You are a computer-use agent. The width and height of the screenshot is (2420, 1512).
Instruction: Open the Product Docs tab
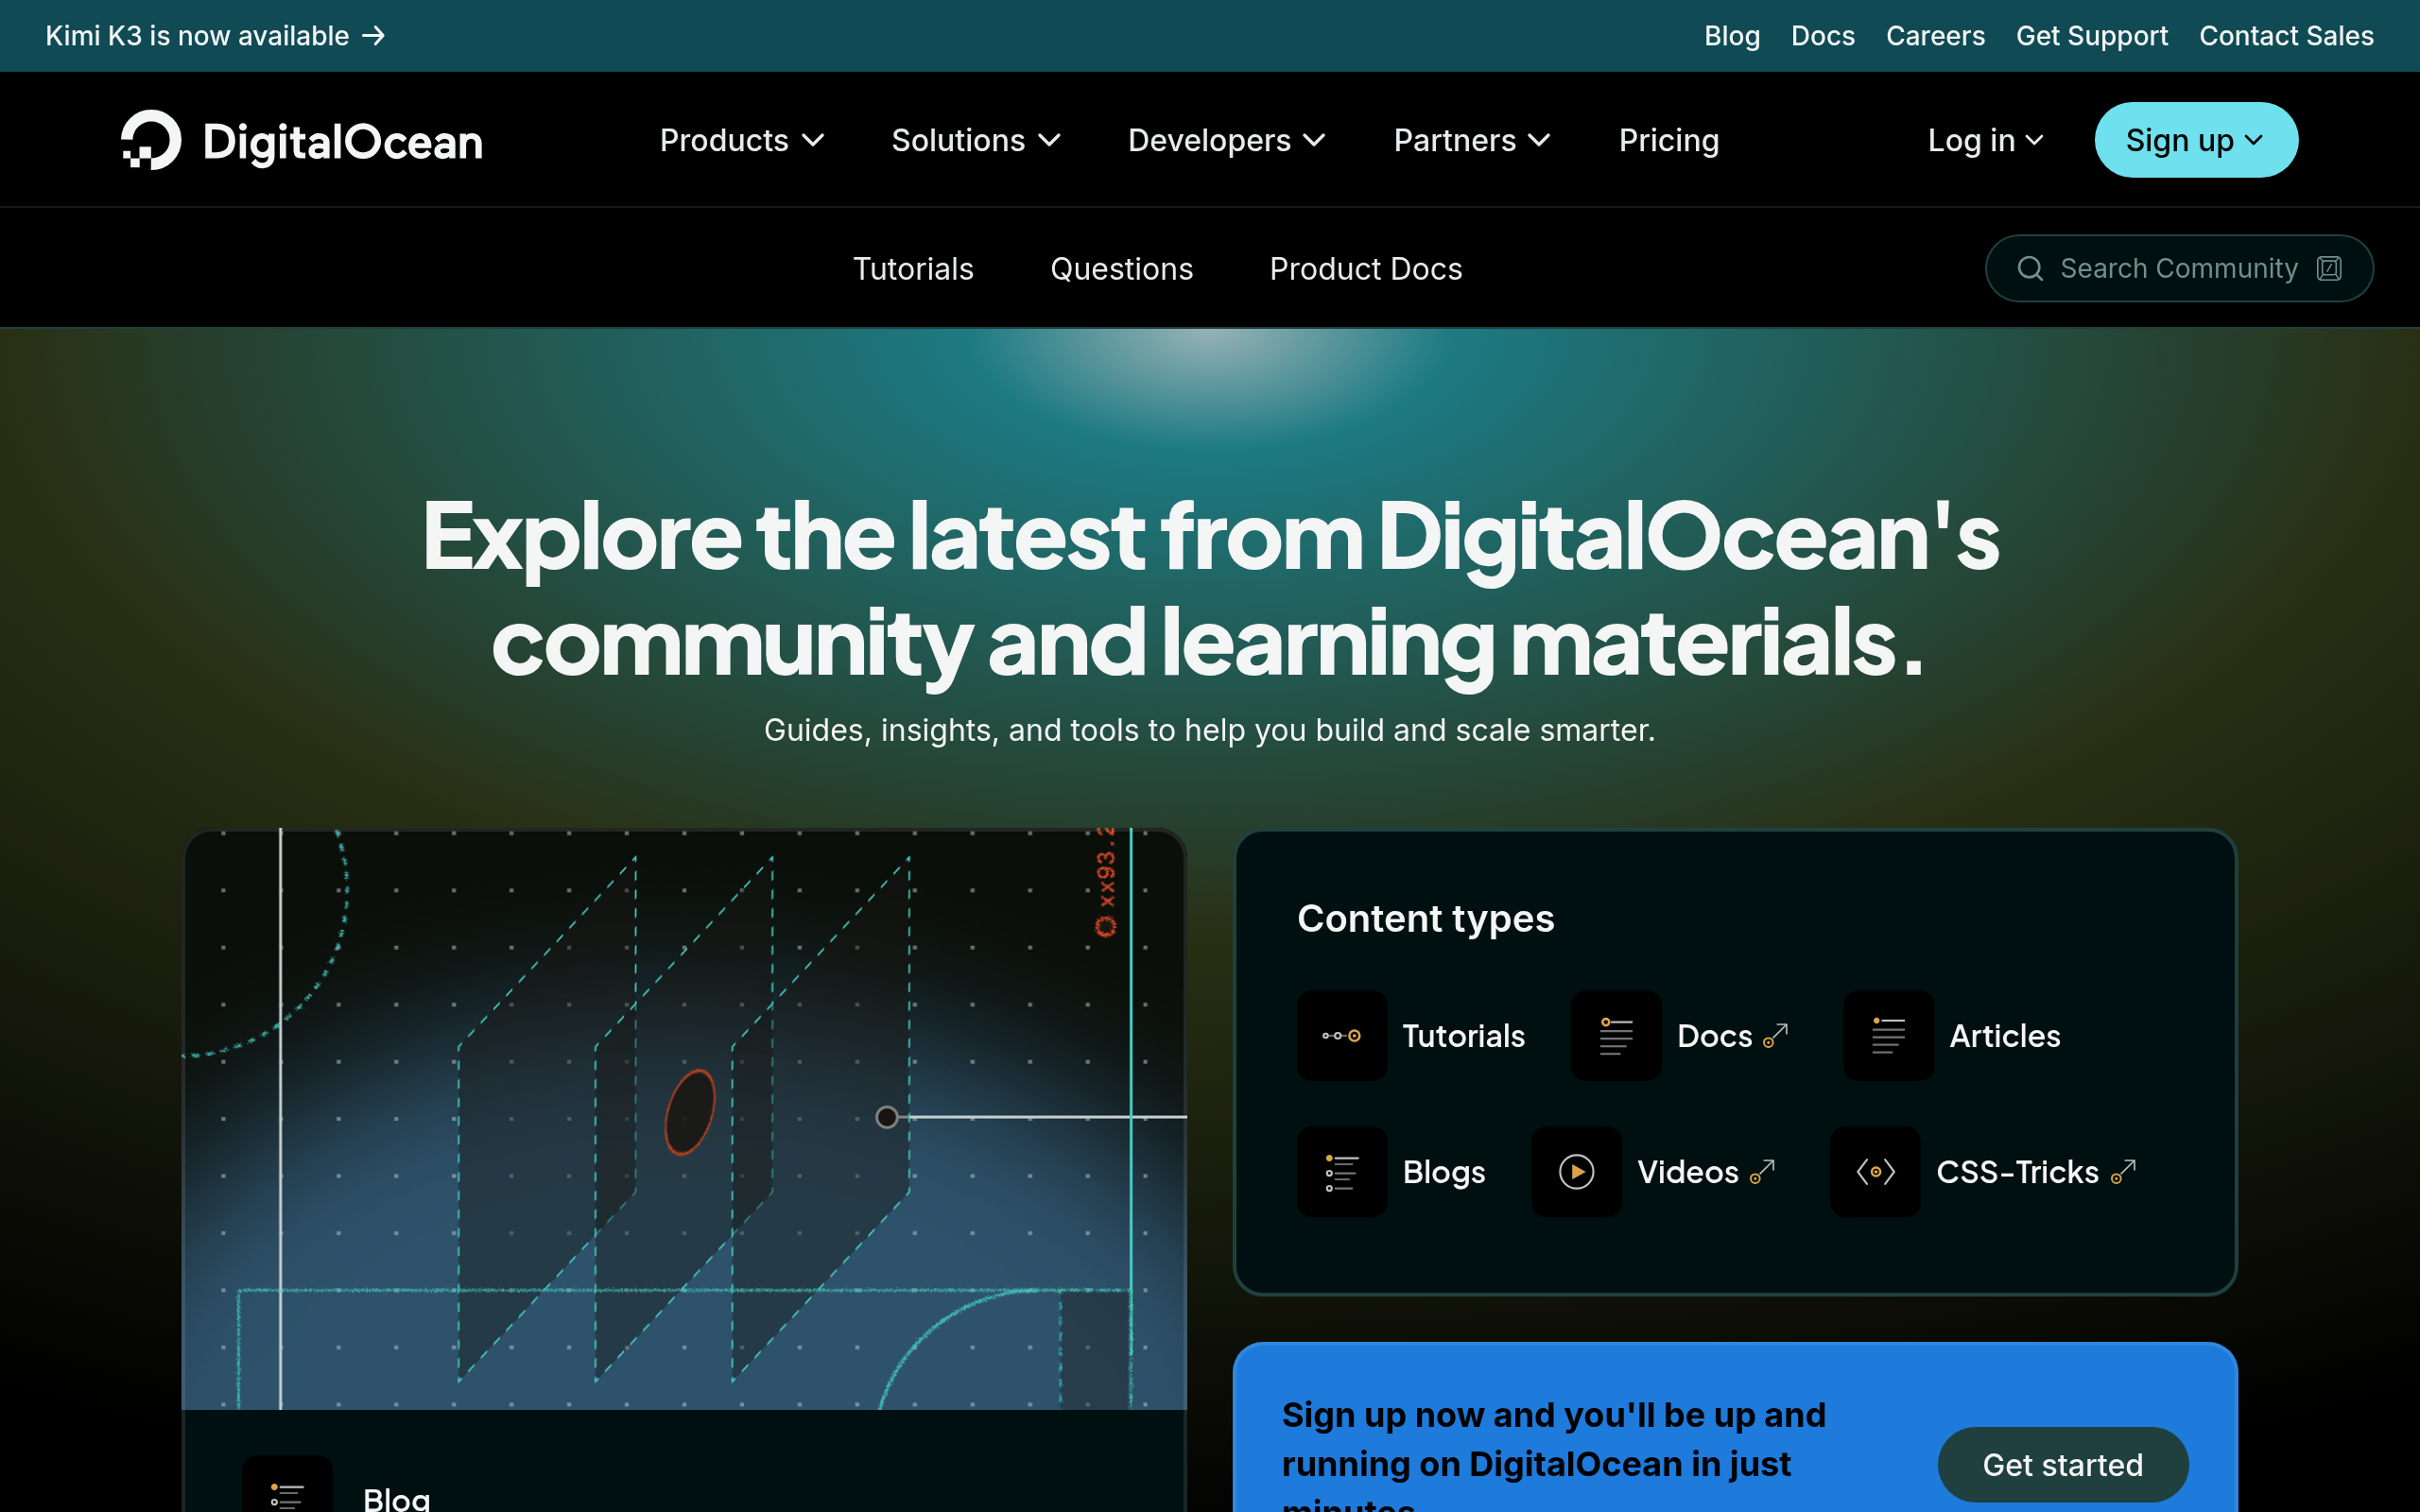tap(1366, 268)
